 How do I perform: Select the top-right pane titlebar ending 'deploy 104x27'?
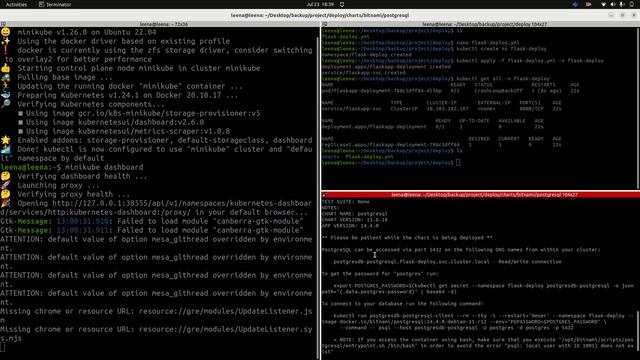coord(484,24)
